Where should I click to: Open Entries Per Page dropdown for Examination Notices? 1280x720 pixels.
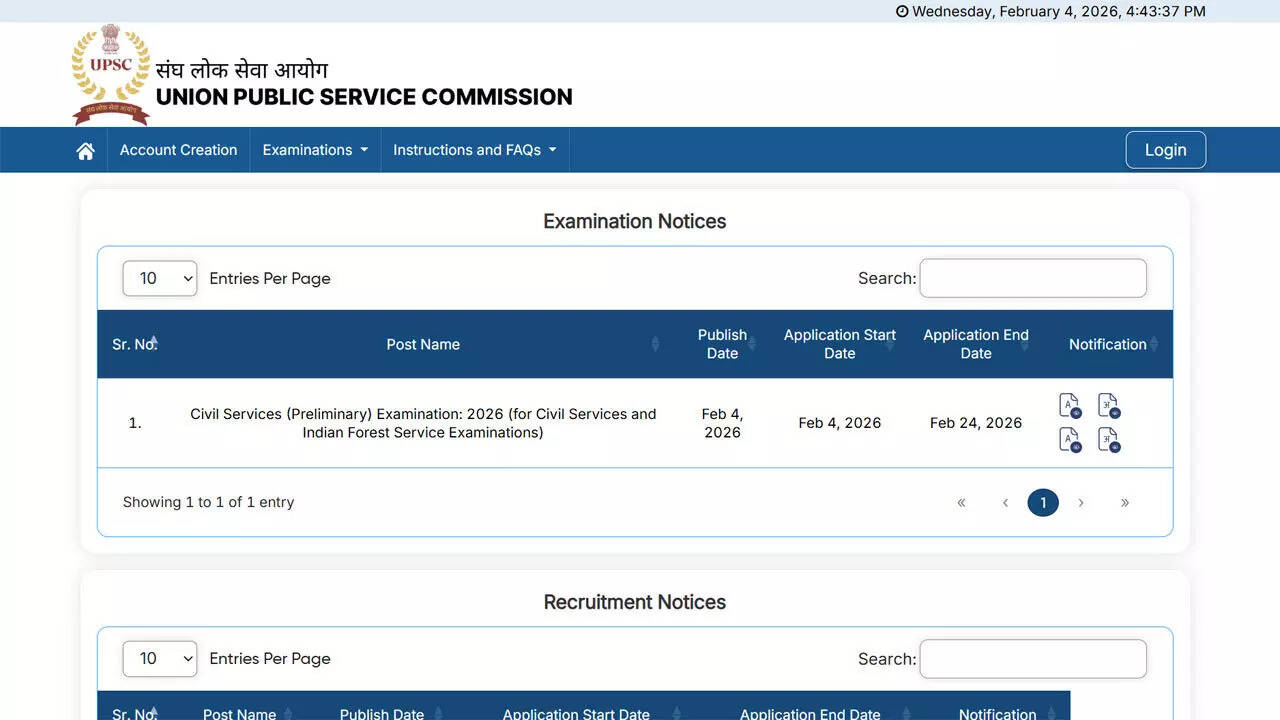pyautogui.click(x=160, y=278)
